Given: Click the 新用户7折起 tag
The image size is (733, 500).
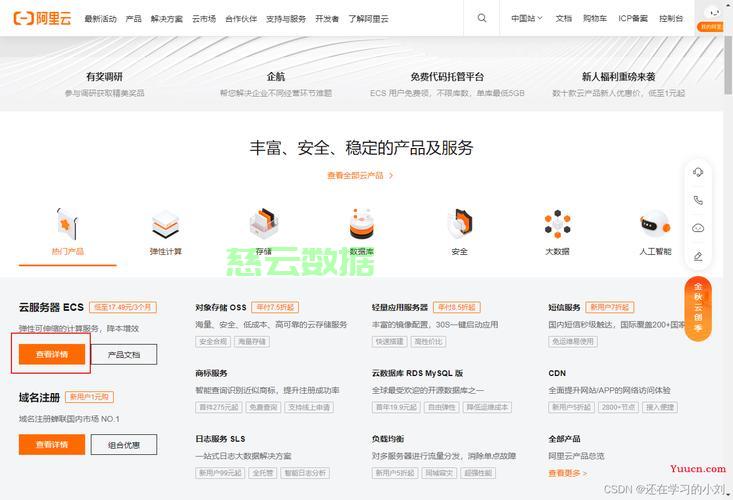Looking at the screenshot, I should [x=610, y=307].
